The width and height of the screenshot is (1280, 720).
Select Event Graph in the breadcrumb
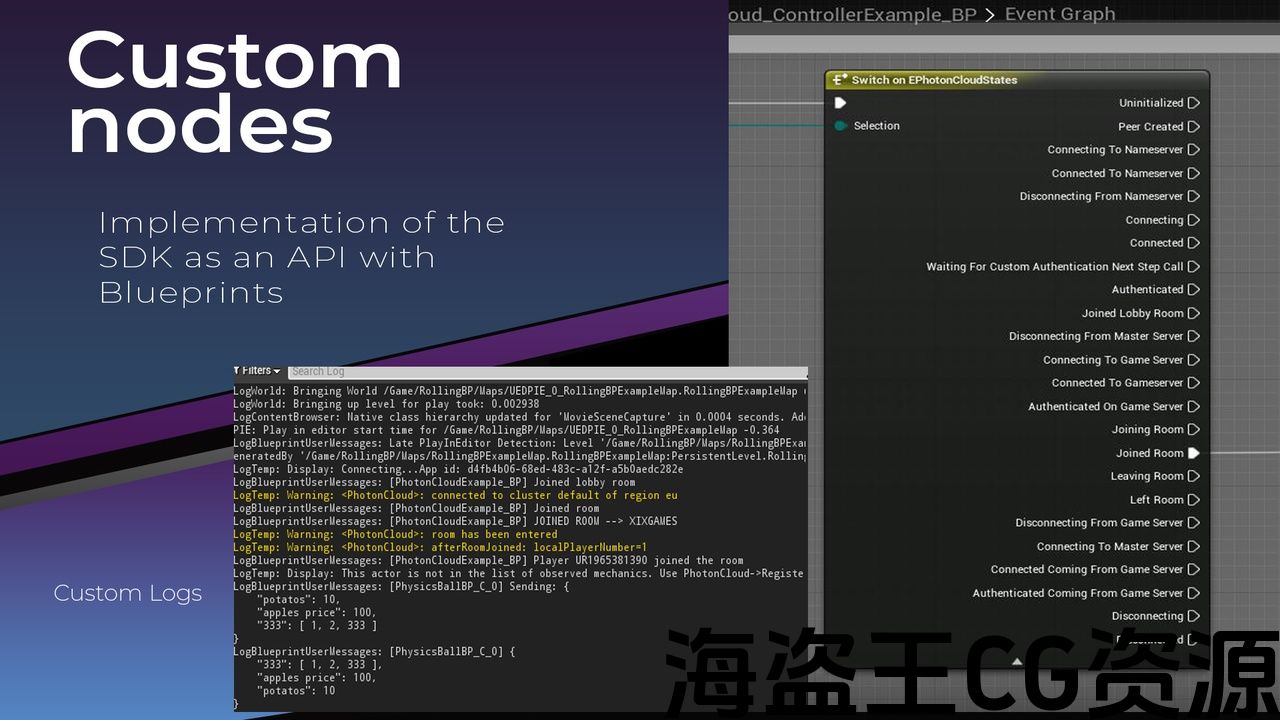(1059, 14)
